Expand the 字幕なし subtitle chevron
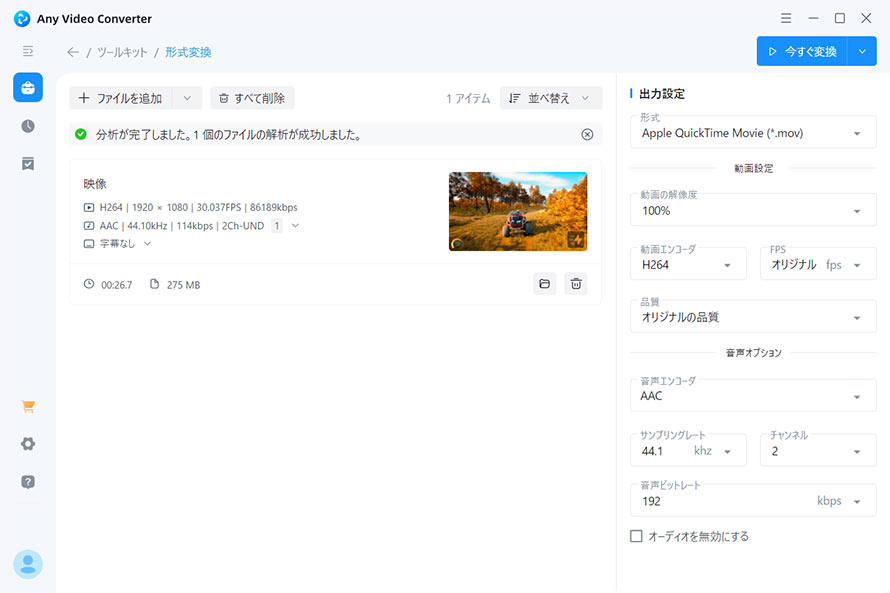 click(x=148, y=243)
